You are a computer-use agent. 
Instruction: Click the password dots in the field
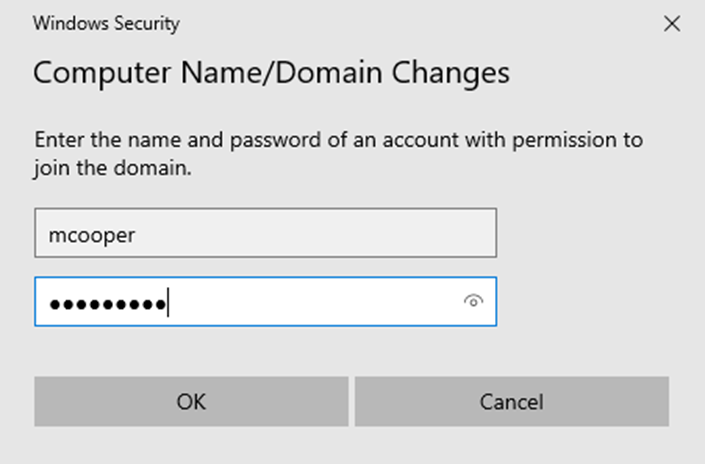tap(107, 304)
